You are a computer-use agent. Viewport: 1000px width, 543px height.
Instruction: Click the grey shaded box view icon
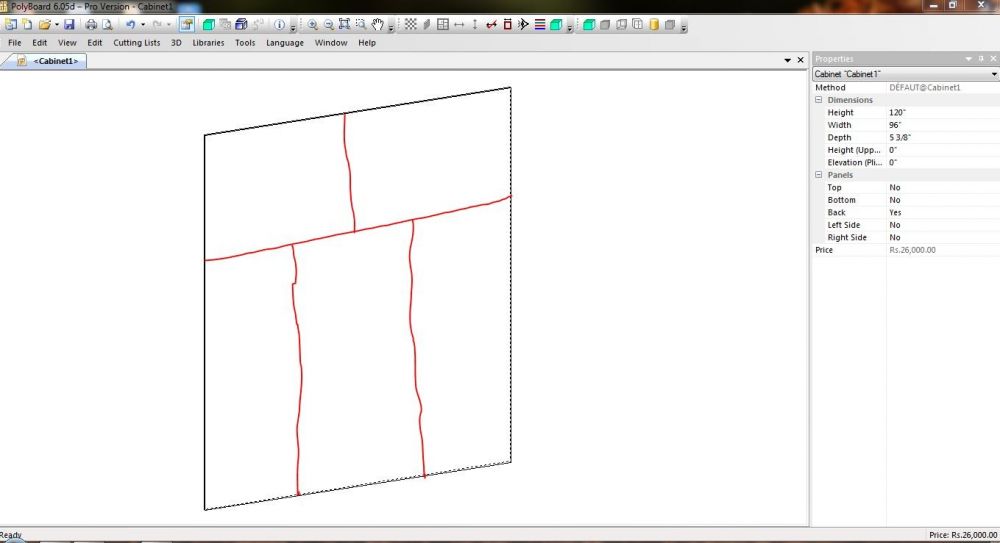click(605, 24)
